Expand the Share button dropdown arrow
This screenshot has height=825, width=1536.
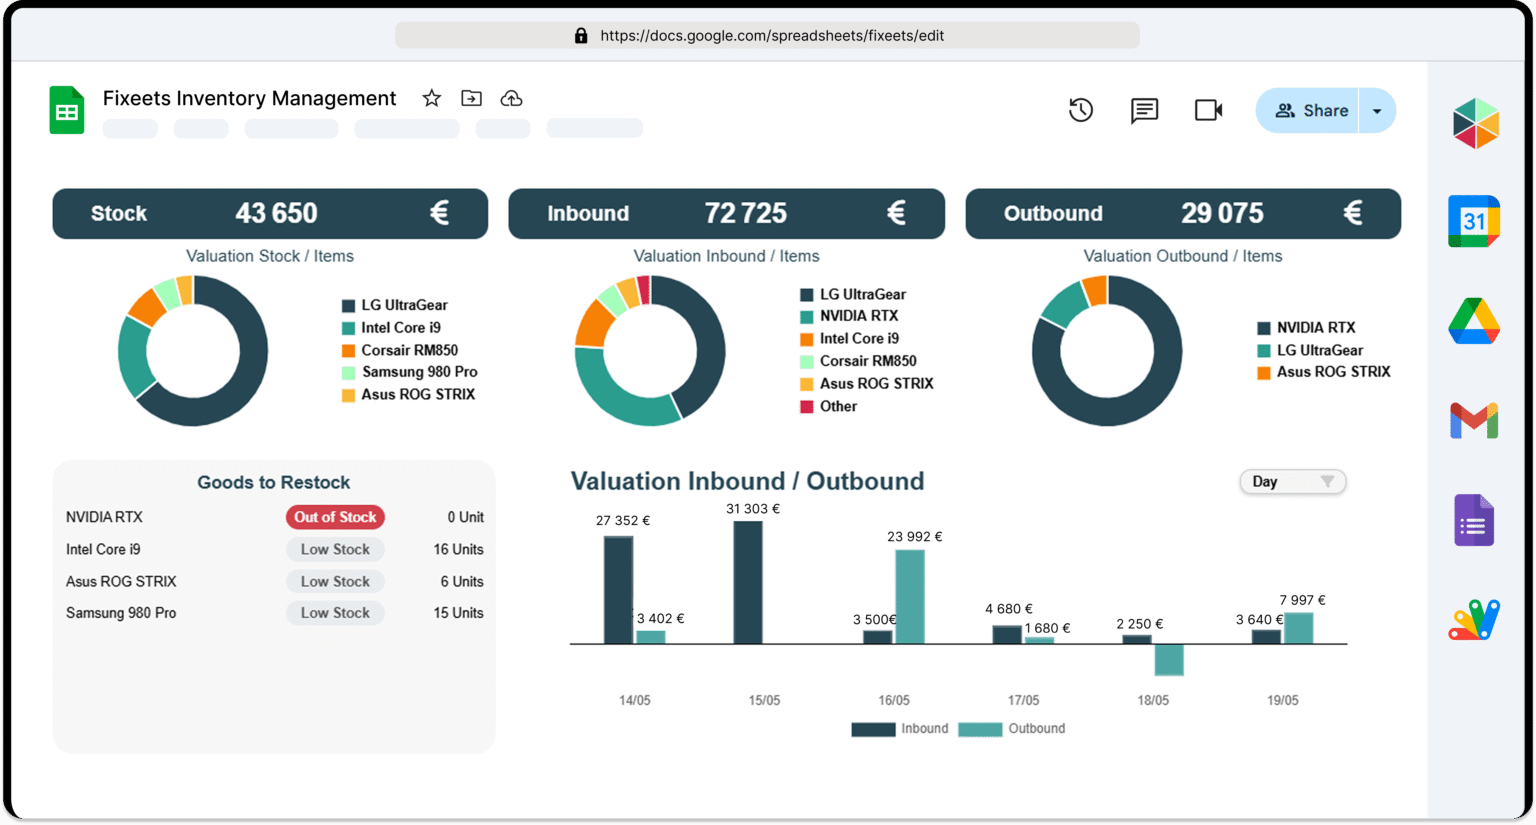1377,111
